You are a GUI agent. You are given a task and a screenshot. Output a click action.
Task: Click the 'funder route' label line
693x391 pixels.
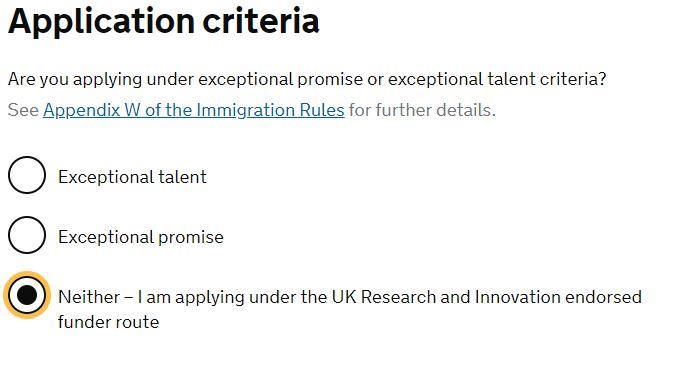pyautogui.click(x=108, y=322)
